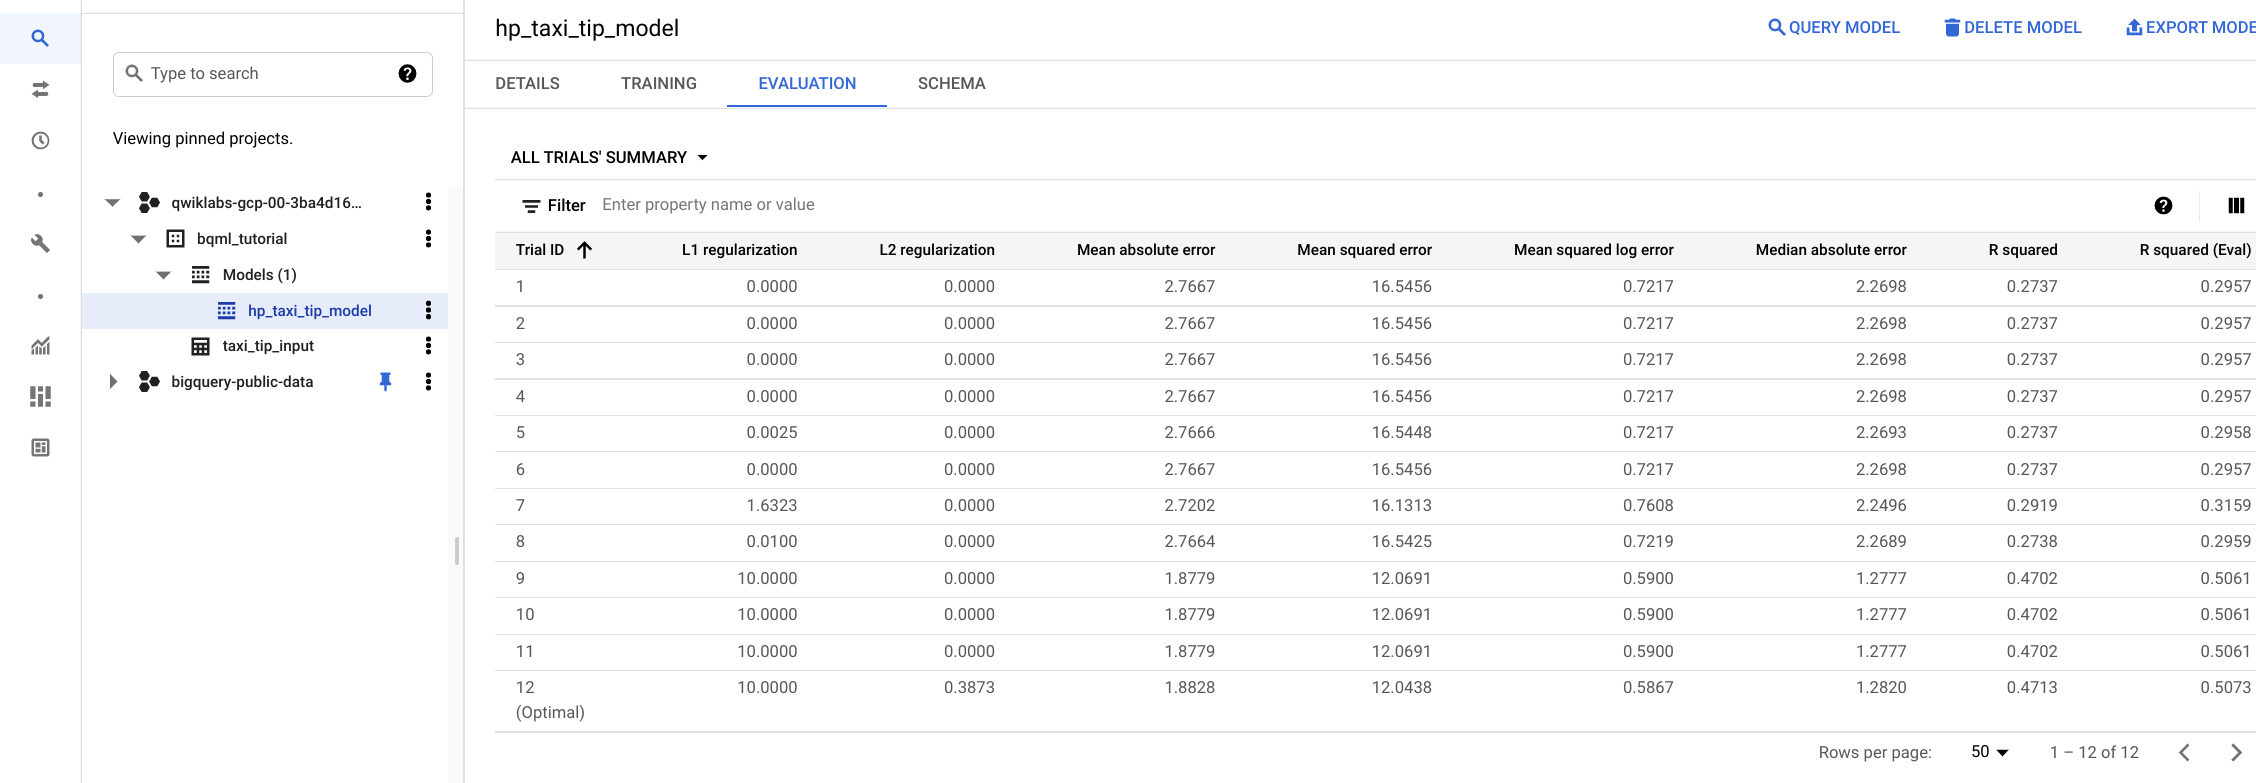This screenshot has width=2256, height=783.
Task: Click the qwiklabs-gcp project icon
Action: tap(149, 202)
